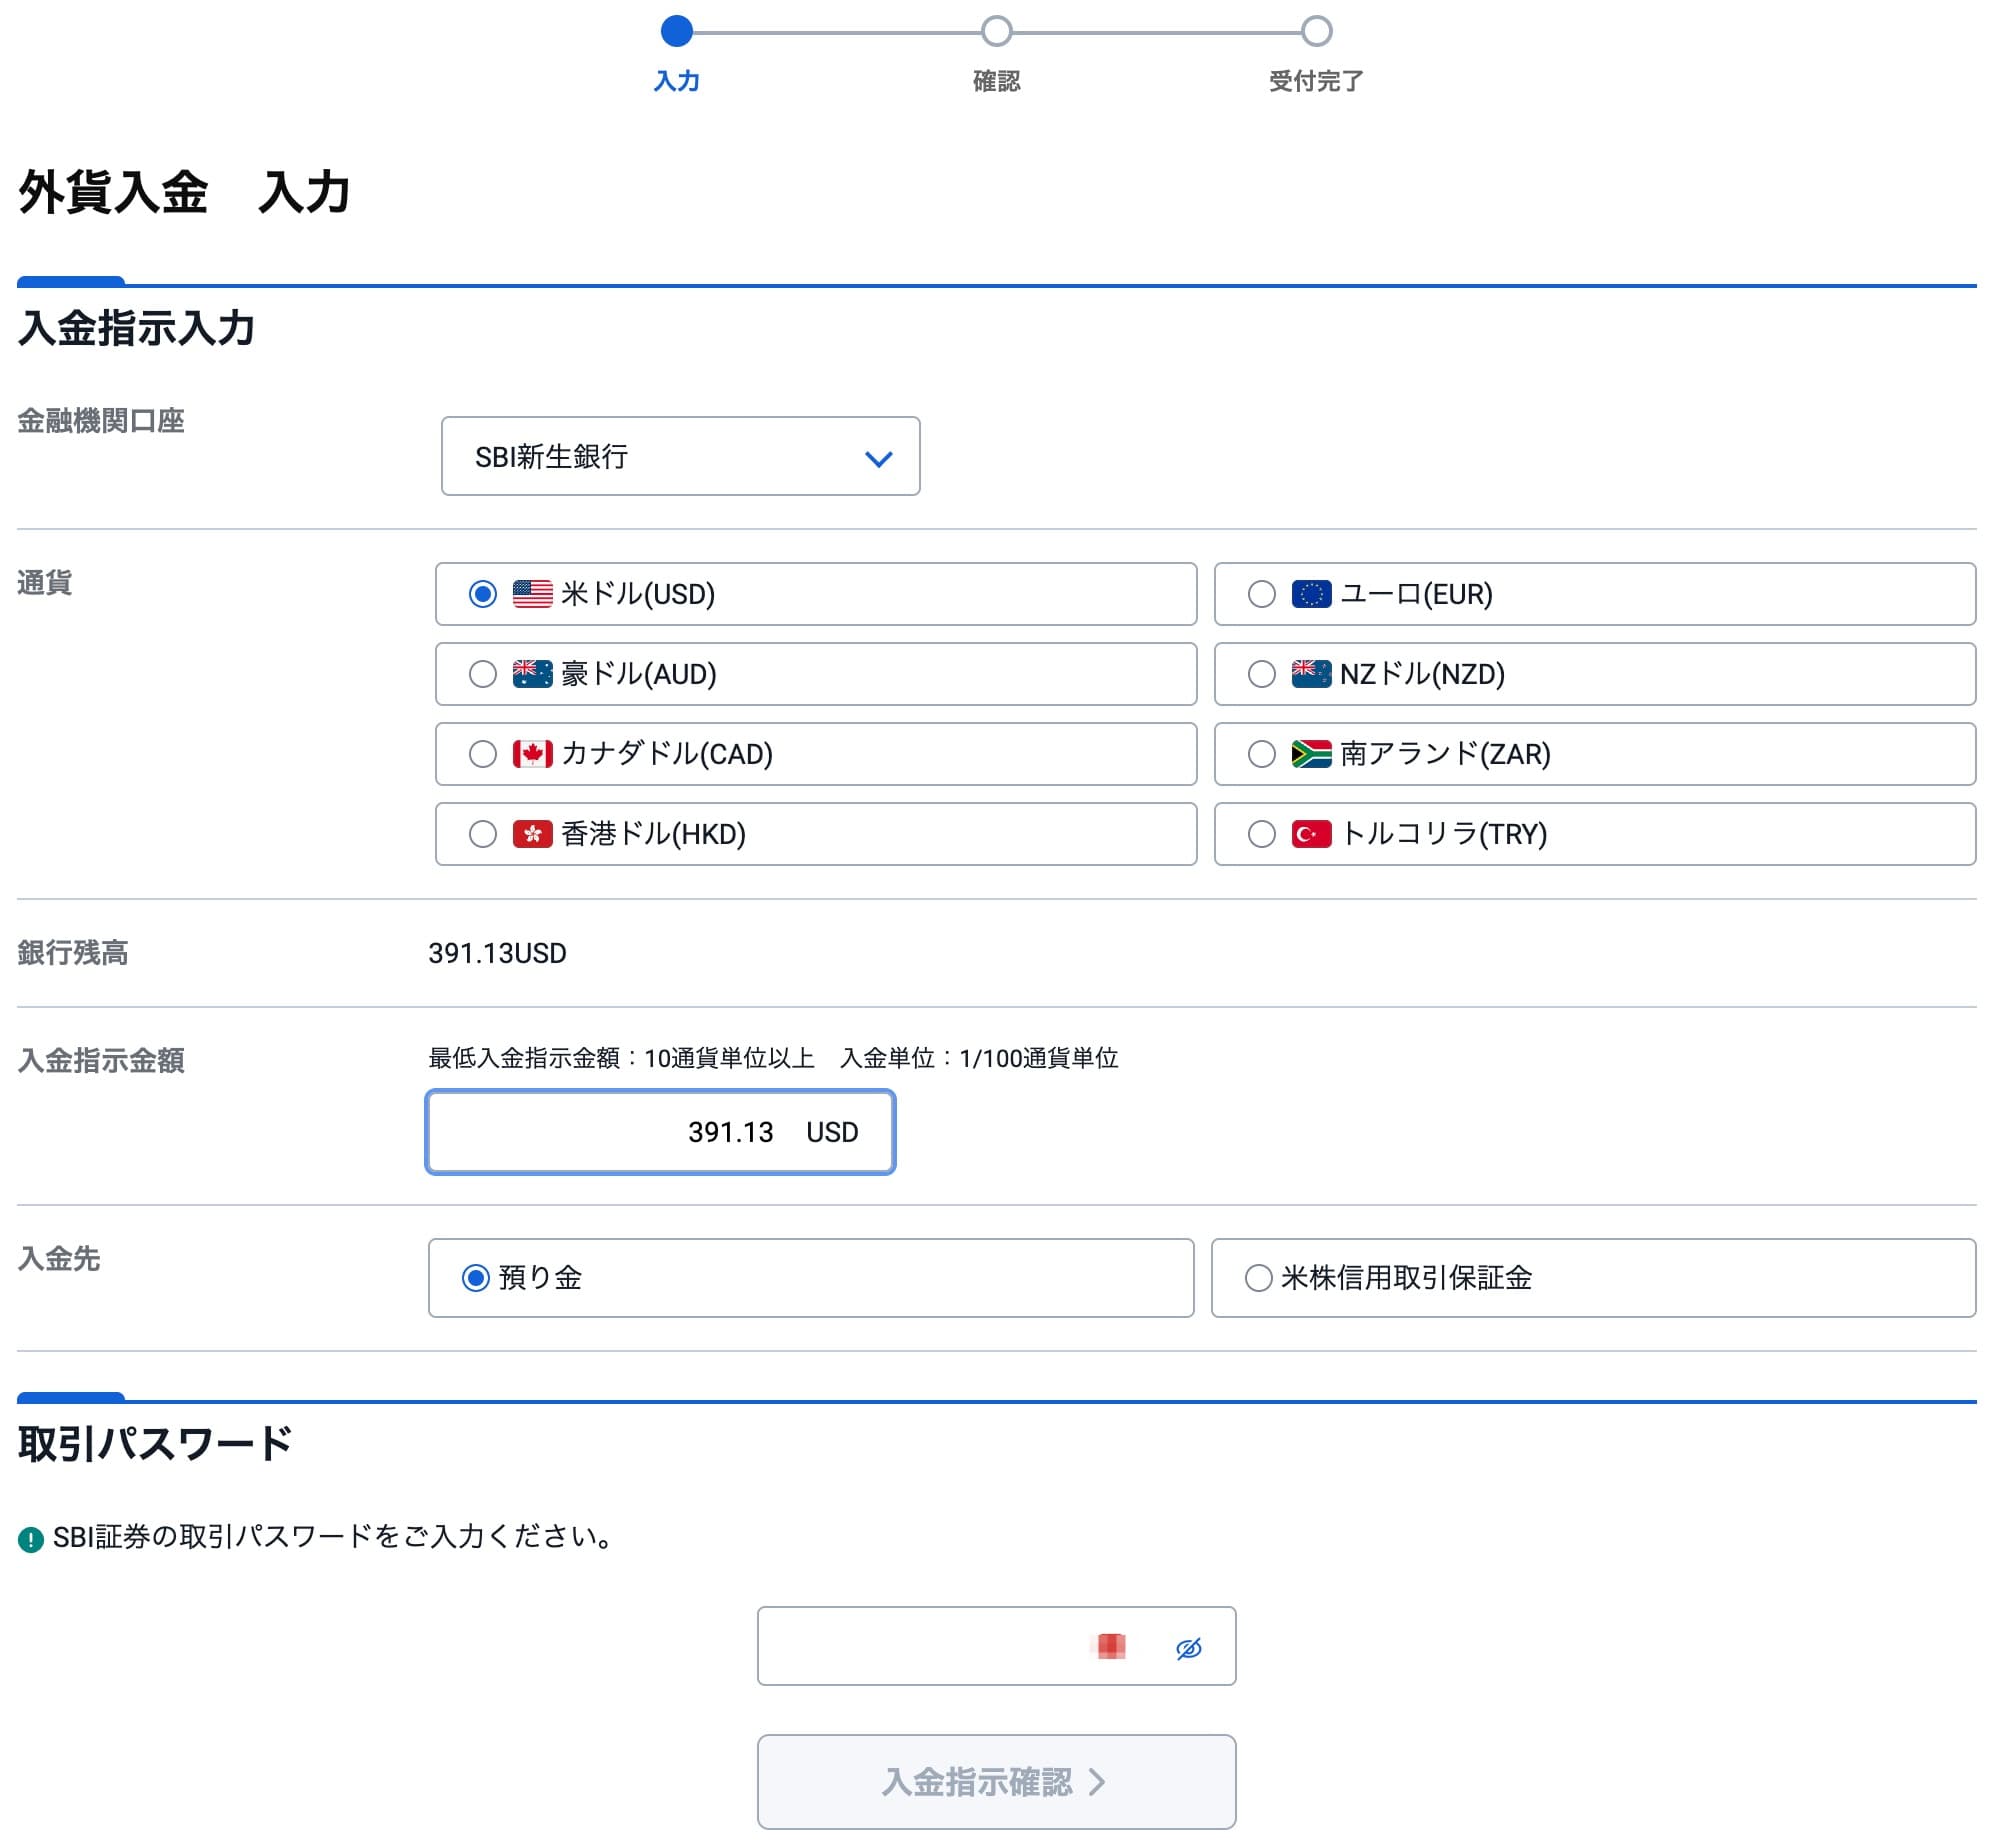Click the Hong Kong flag beside 香港ドル(HKD)

pos(531,834)
